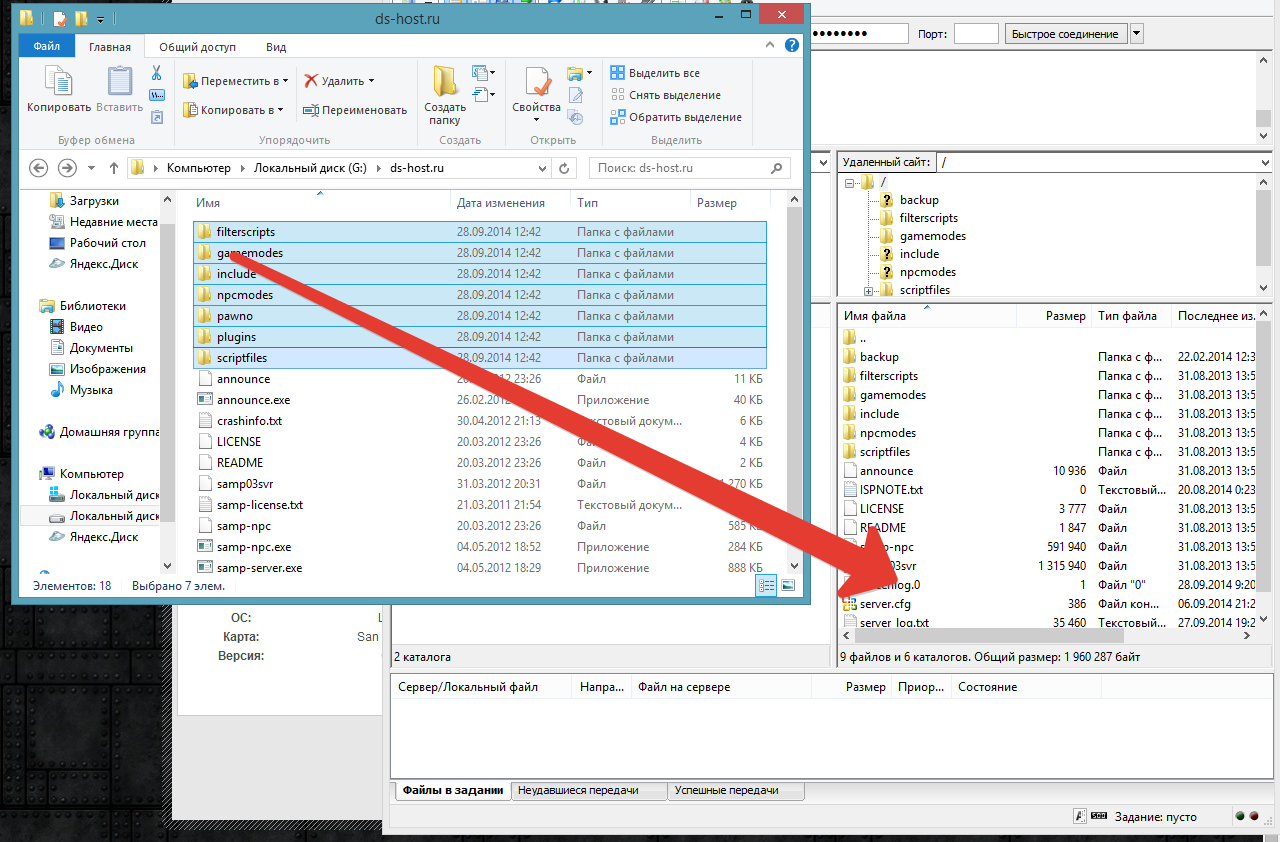Open the Файл menu tab
This screenshot has height=842, width=1280.
coord(47,46)
